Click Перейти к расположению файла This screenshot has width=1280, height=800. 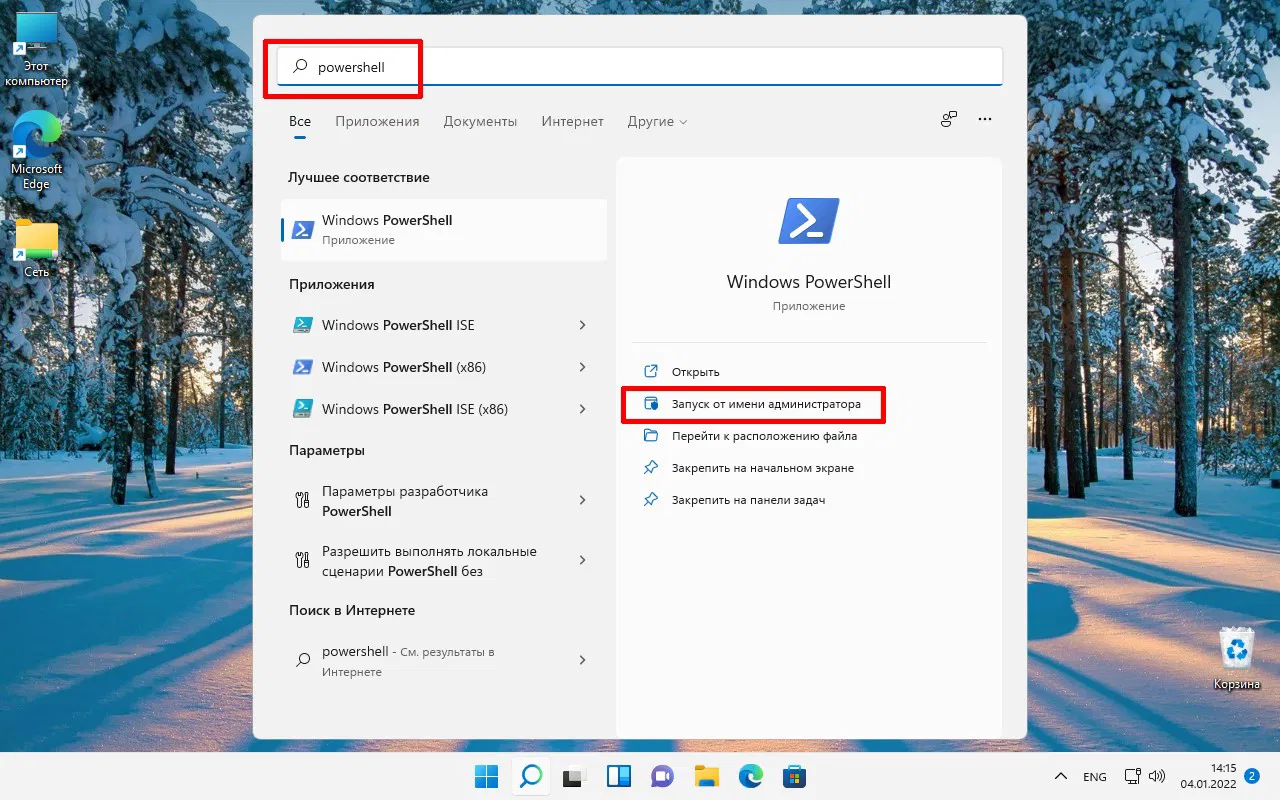[x=750, y=436]
